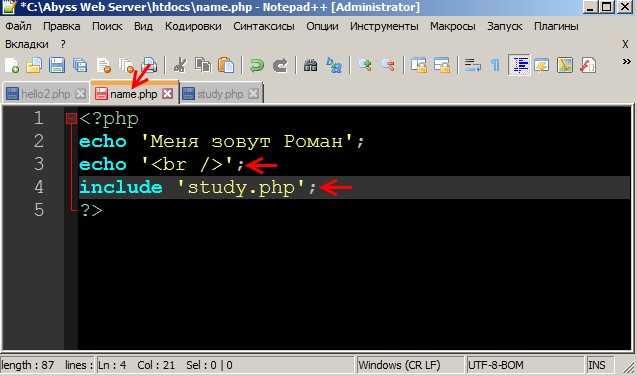Switch to the hello2.php tab
637x376 pixels.
pyautogui.click(x=46, y=94)
